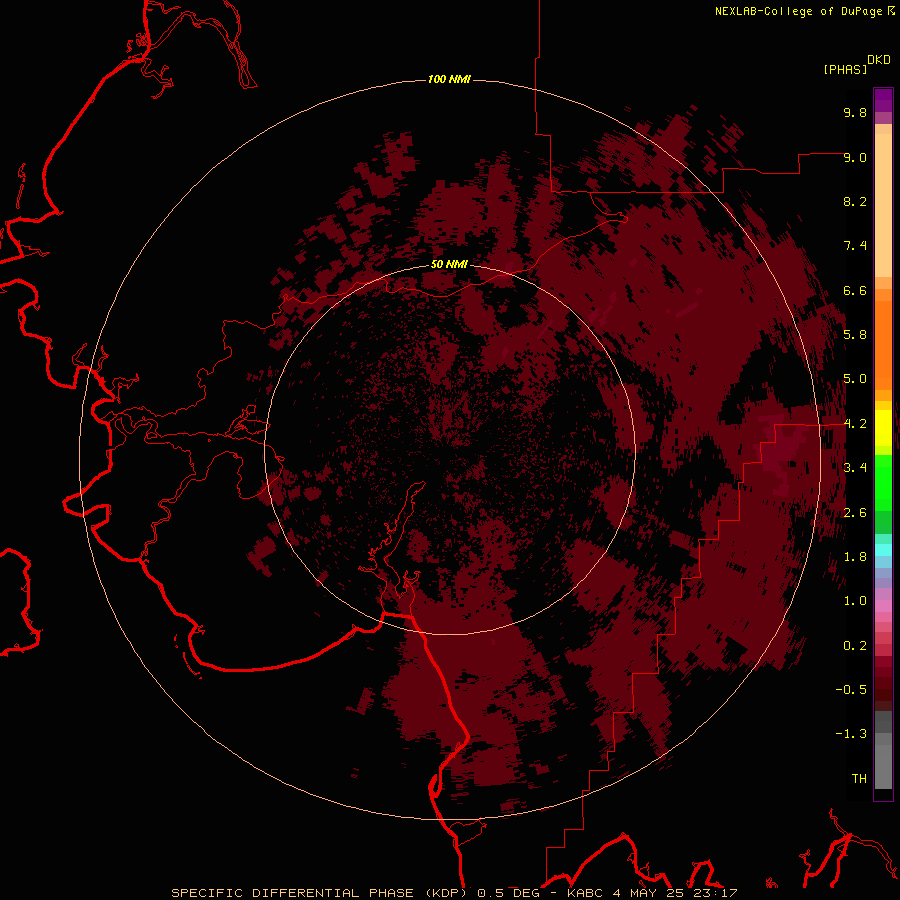Click the 2.6 legend value

[855, 513]
